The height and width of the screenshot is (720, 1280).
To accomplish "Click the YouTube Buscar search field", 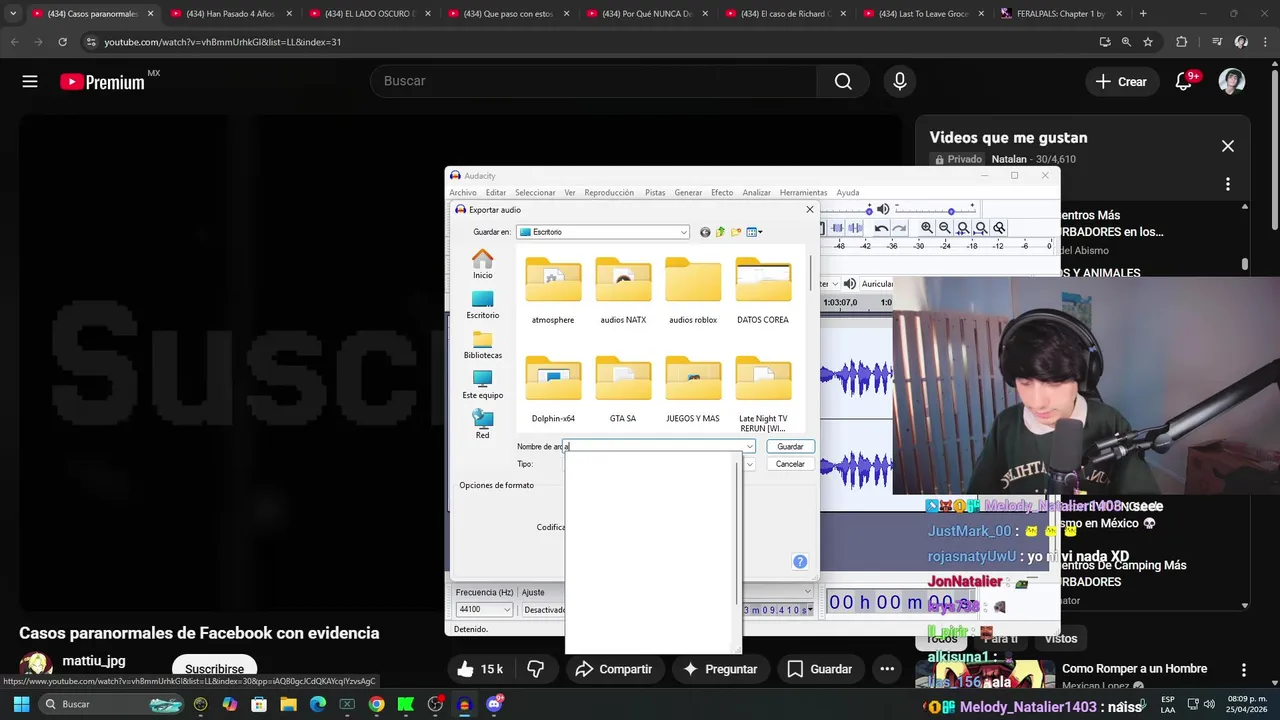I will (x=594, y=81).
